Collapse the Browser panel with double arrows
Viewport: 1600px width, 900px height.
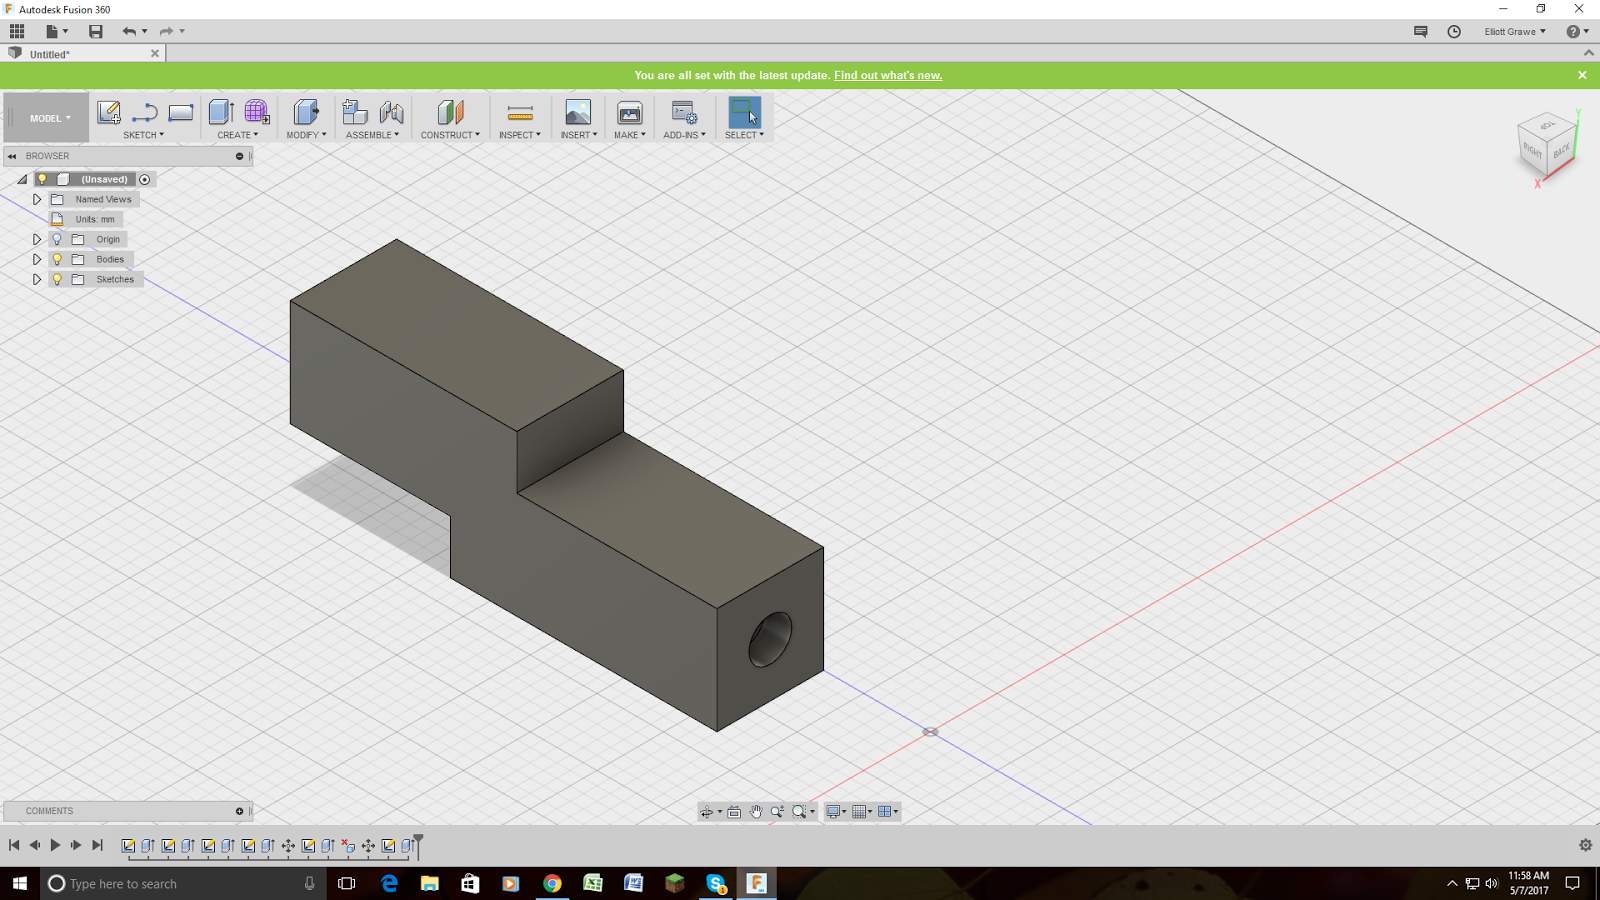12,156
